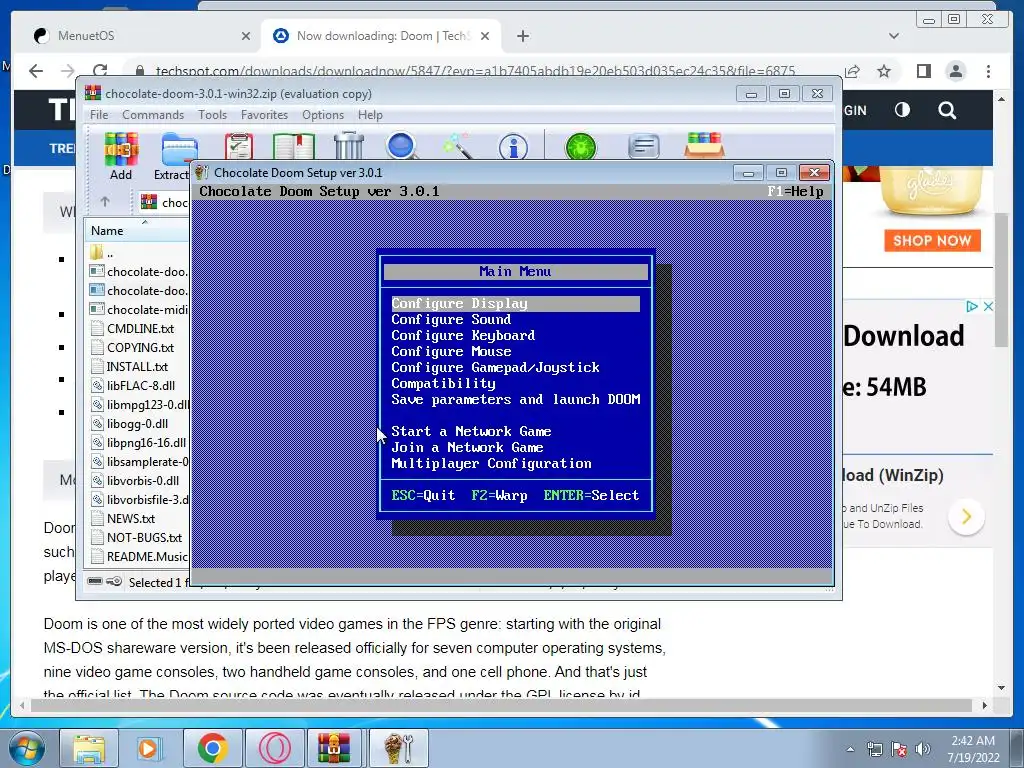Toggle TechSpot dark mode contrast icon
This screenshot has width=1024, height=768.
pyautogui.click(x=903, y=110)
